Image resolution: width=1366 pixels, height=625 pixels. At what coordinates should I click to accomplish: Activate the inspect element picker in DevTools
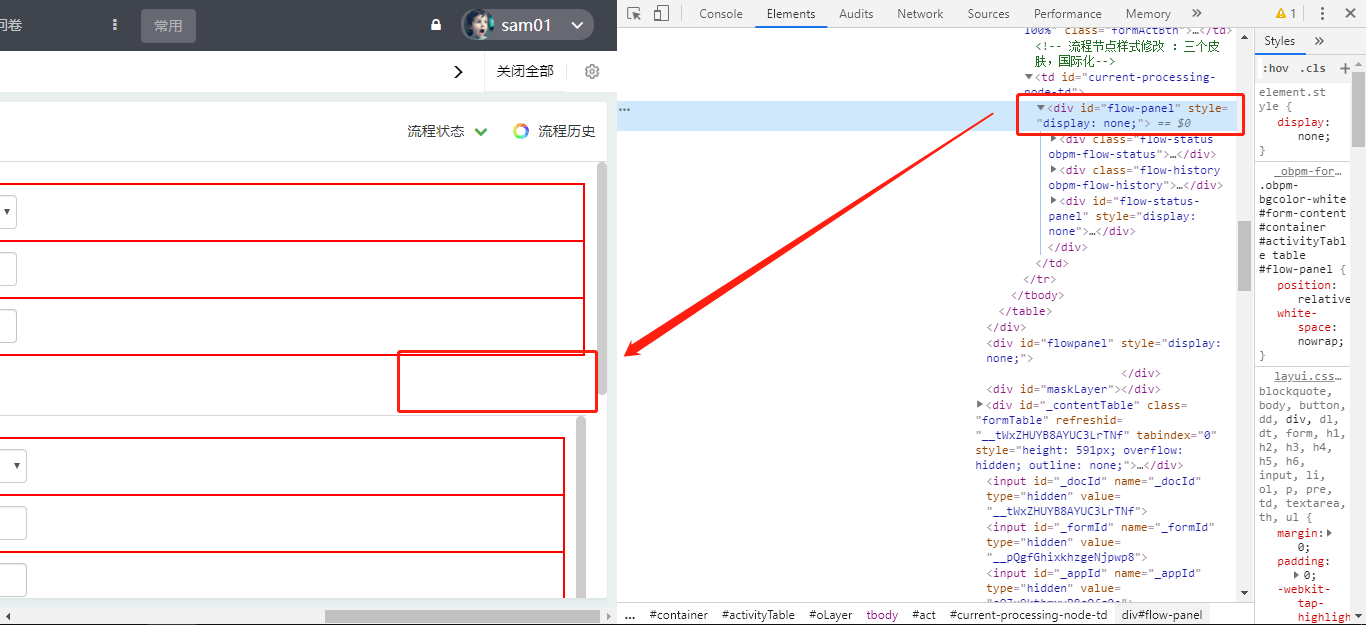point(634,13)
